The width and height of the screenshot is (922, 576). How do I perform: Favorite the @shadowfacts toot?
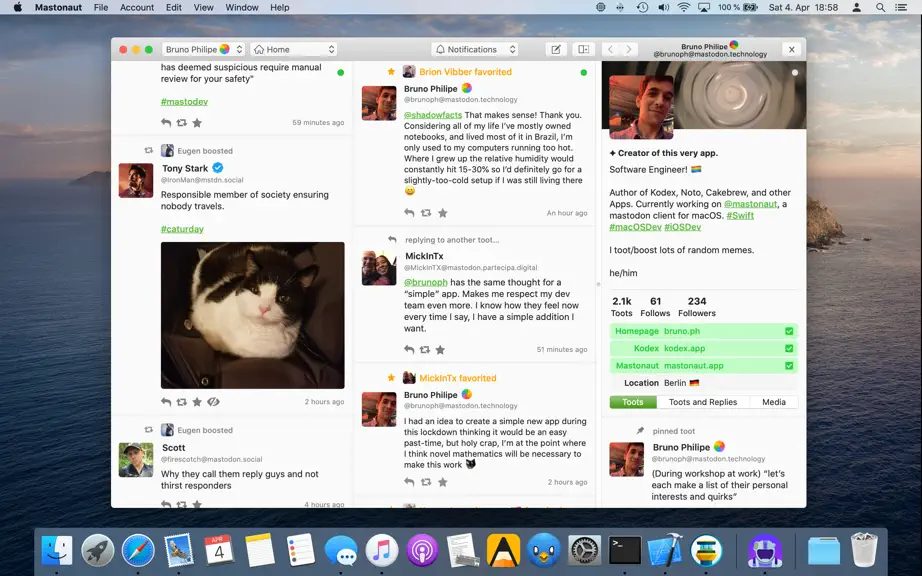click(x=442, y=213)
